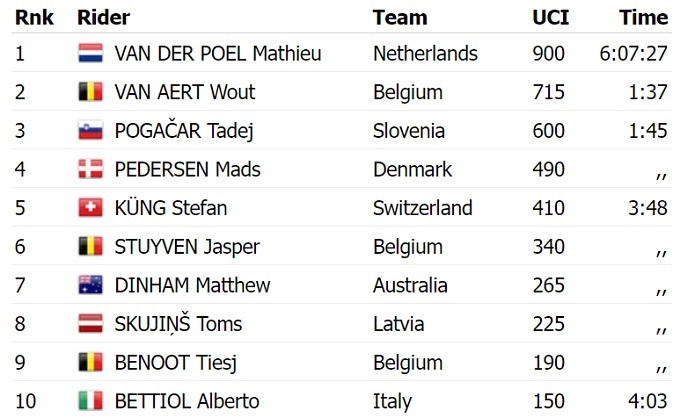The height and width of the screenshot is (418, 680).
Task: Click the Denmark flag beside Pedersen
Action: 90,170
